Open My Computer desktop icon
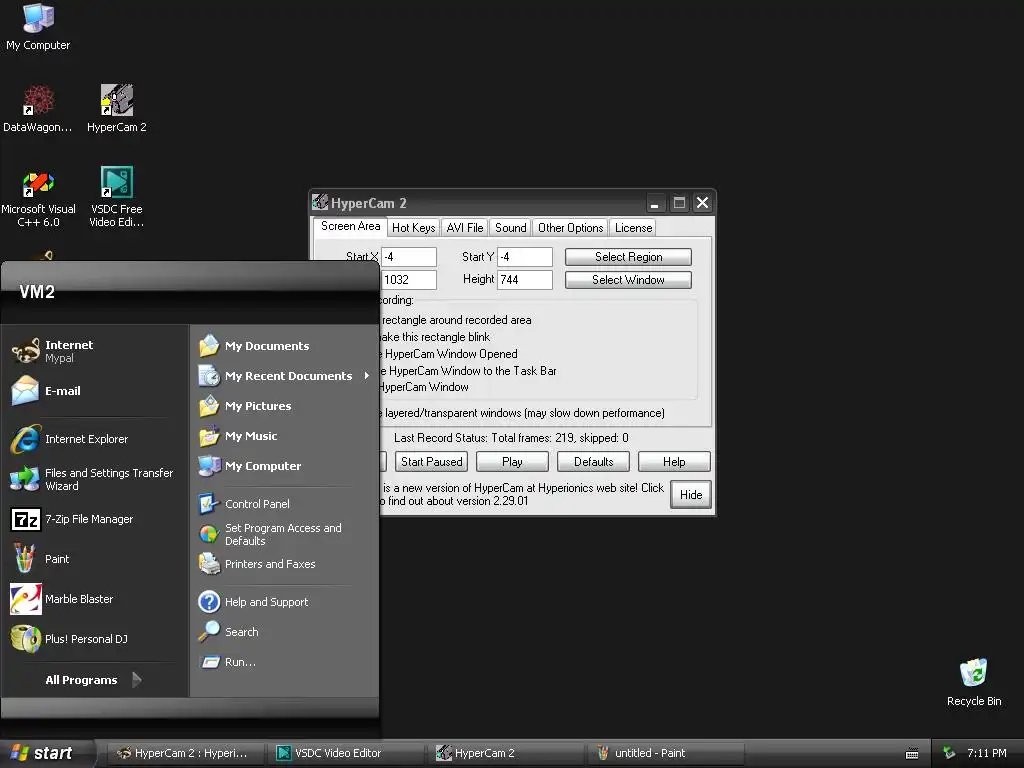The image size is (1024, 768). (38, 27)
